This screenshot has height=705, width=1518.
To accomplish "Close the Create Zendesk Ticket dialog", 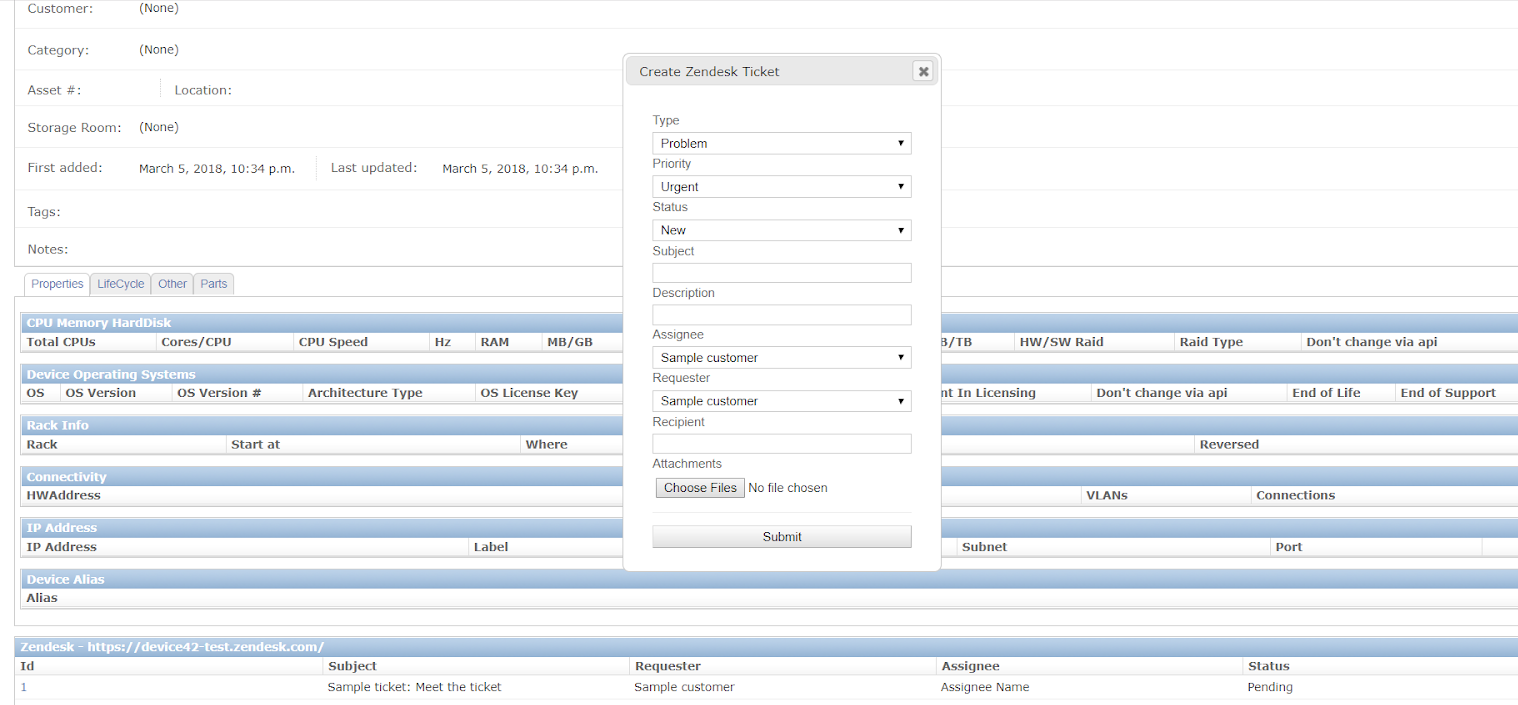I will (923, 71).
